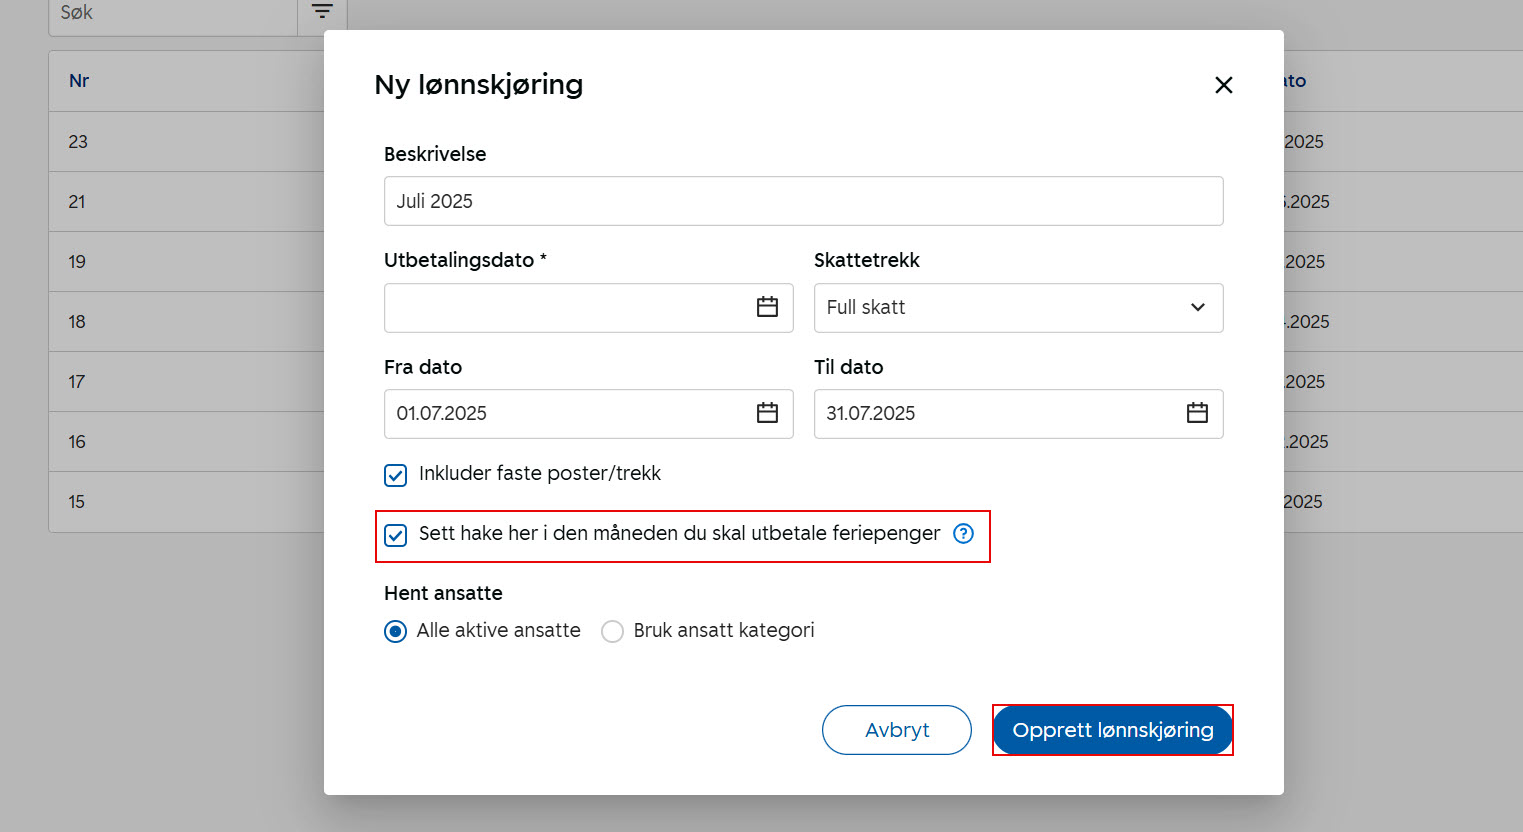Click the Søk search box
The width and height of the screenshot is (1523, 832).
click(172, 13)
